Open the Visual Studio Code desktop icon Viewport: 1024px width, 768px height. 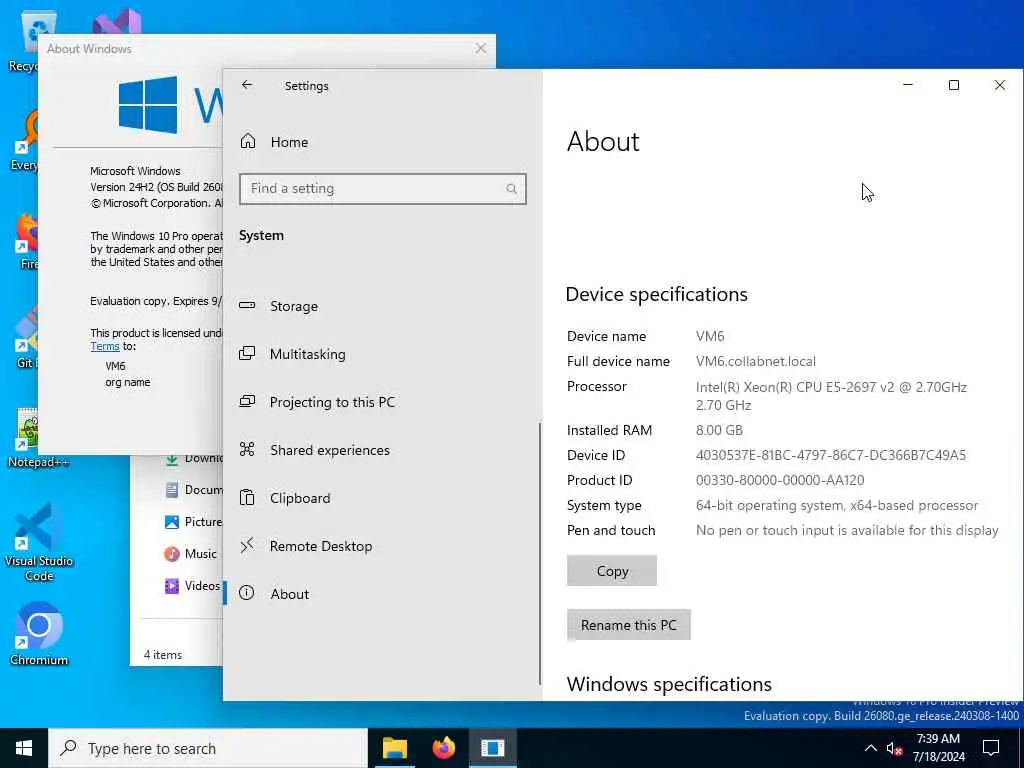tap(39, 544)
